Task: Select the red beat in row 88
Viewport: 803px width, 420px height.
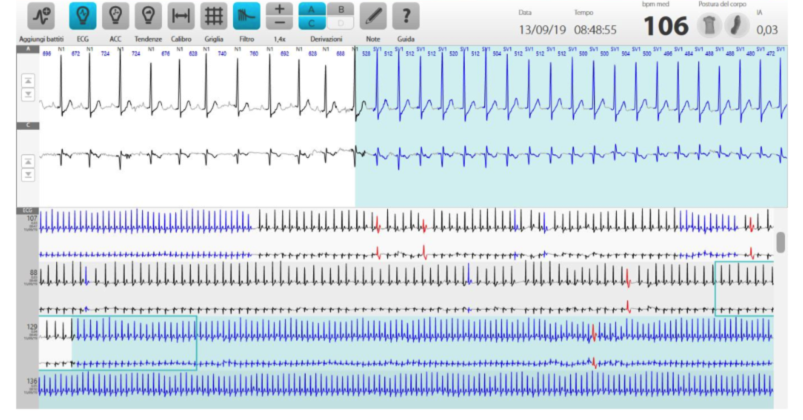Action: pyautogui.click(x=628, y=278)
